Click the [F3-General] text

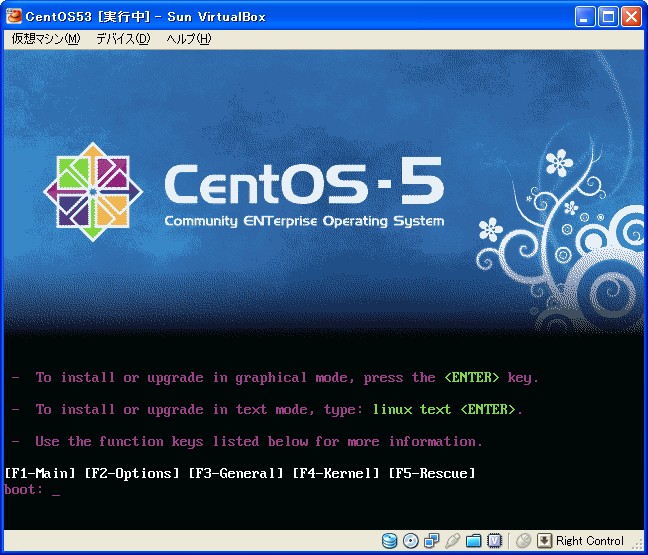click(x=236, y=473)
